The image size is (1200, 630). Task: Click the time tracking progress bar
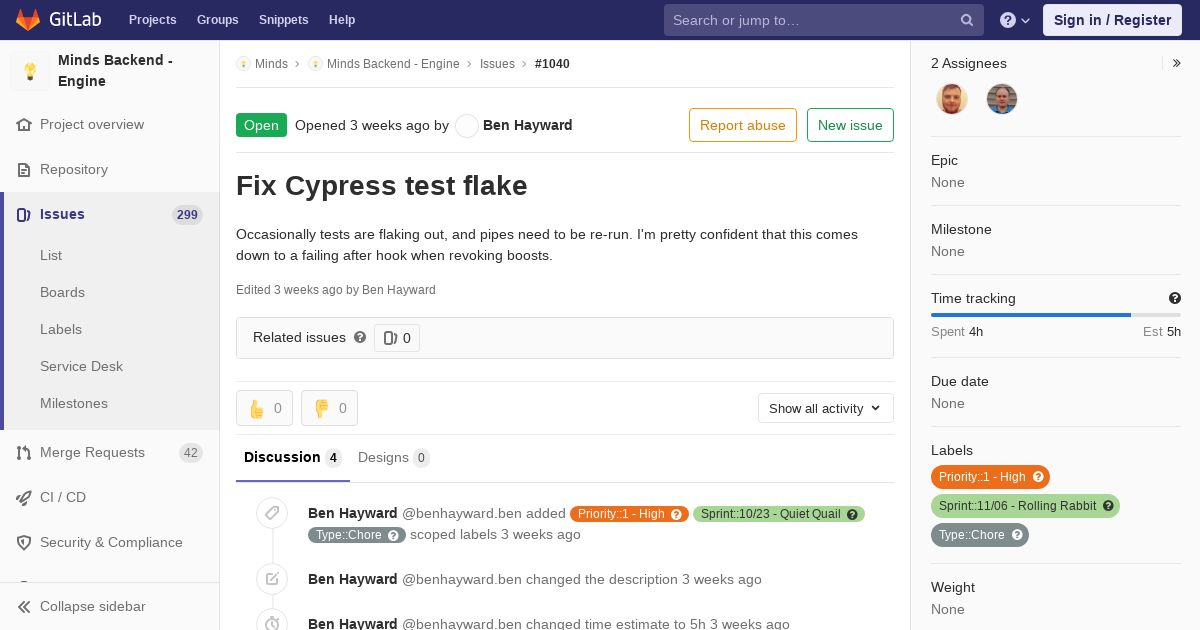[1056, 315]
